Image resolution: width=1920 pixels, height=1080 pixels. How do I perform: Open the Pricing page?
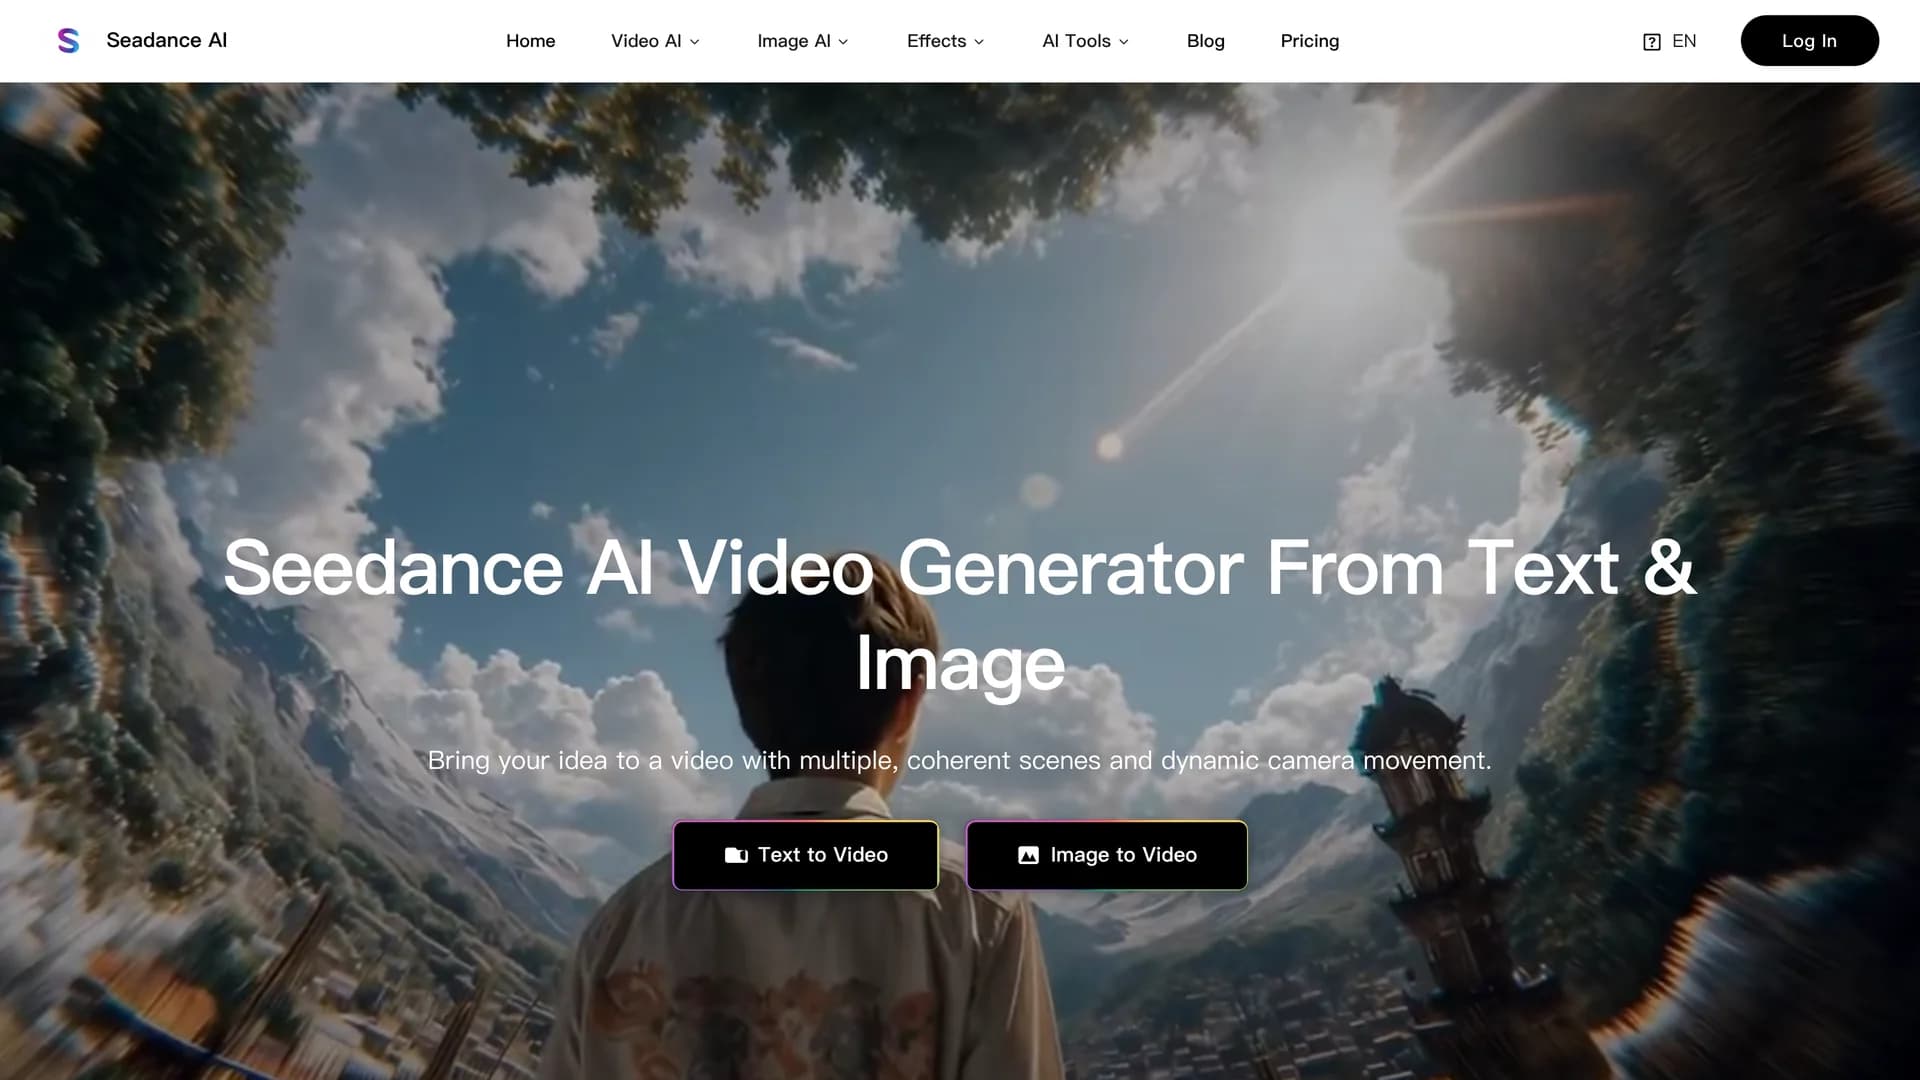(x=1309, y=41)
